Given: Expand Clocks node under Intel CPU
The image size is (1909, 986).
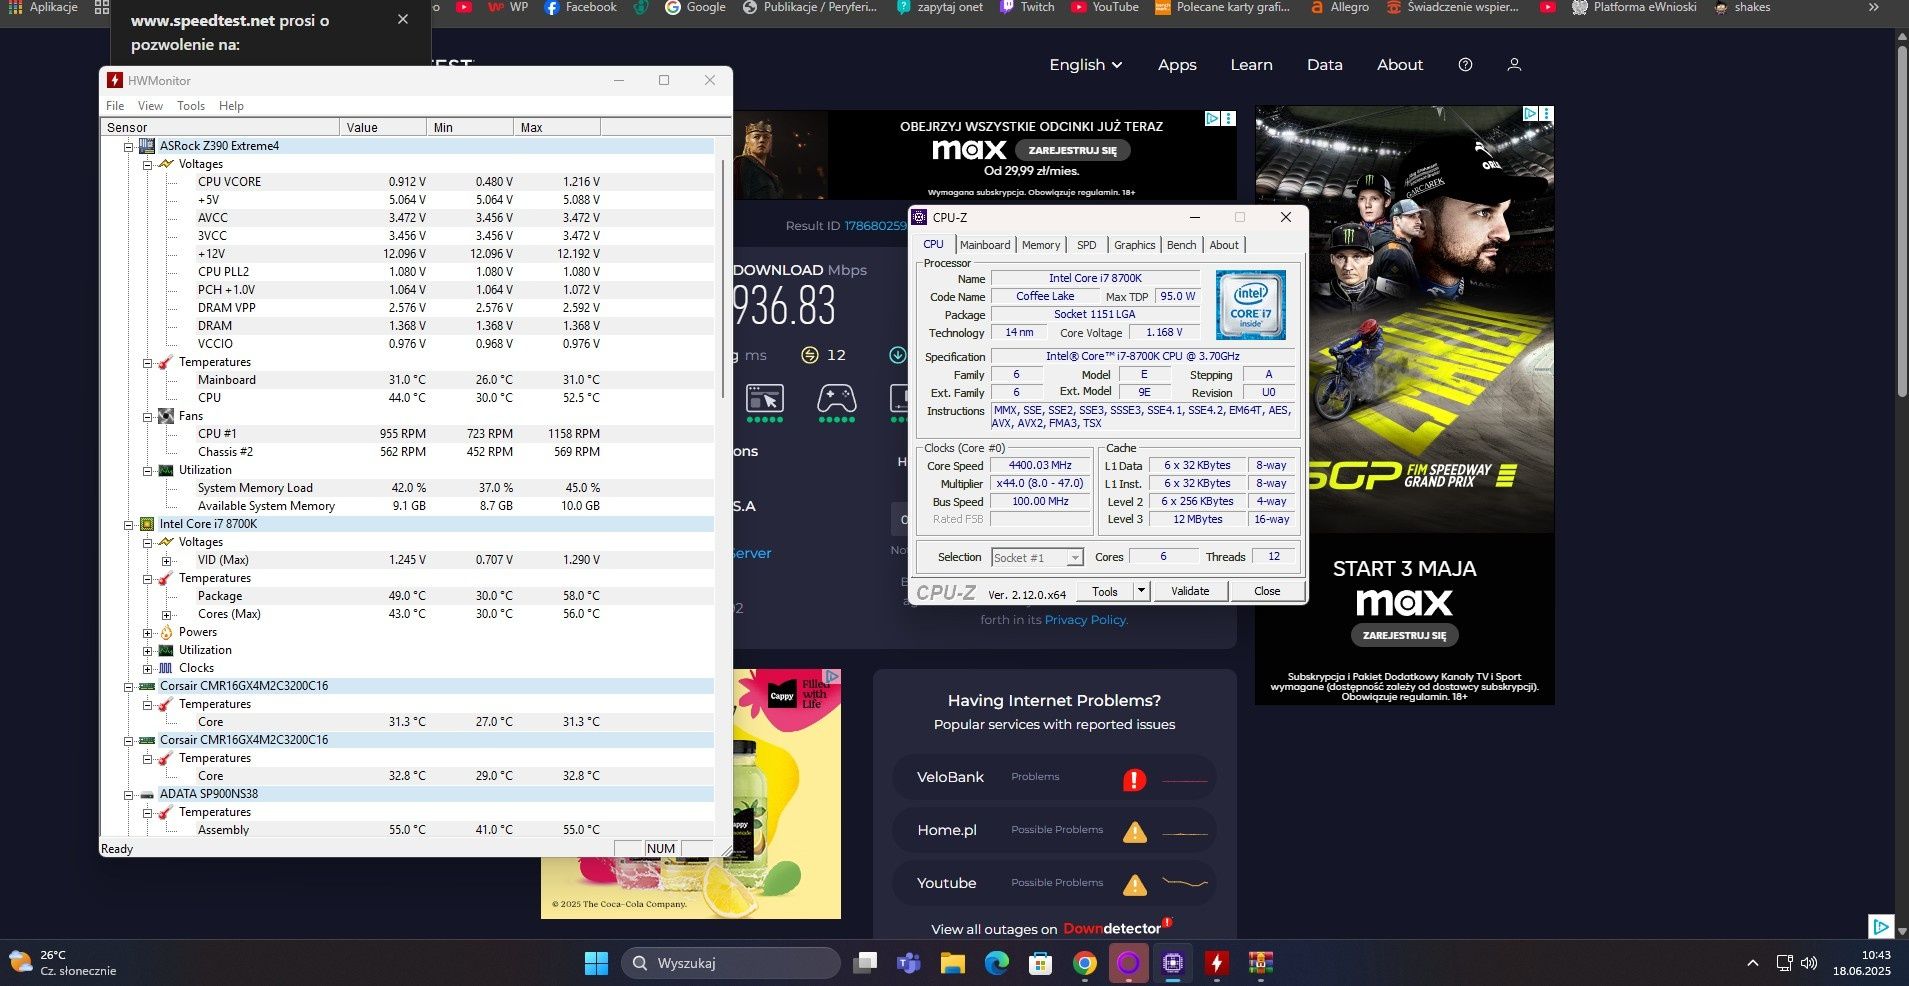Looking at the screenshot, I should tap(147, 668).
